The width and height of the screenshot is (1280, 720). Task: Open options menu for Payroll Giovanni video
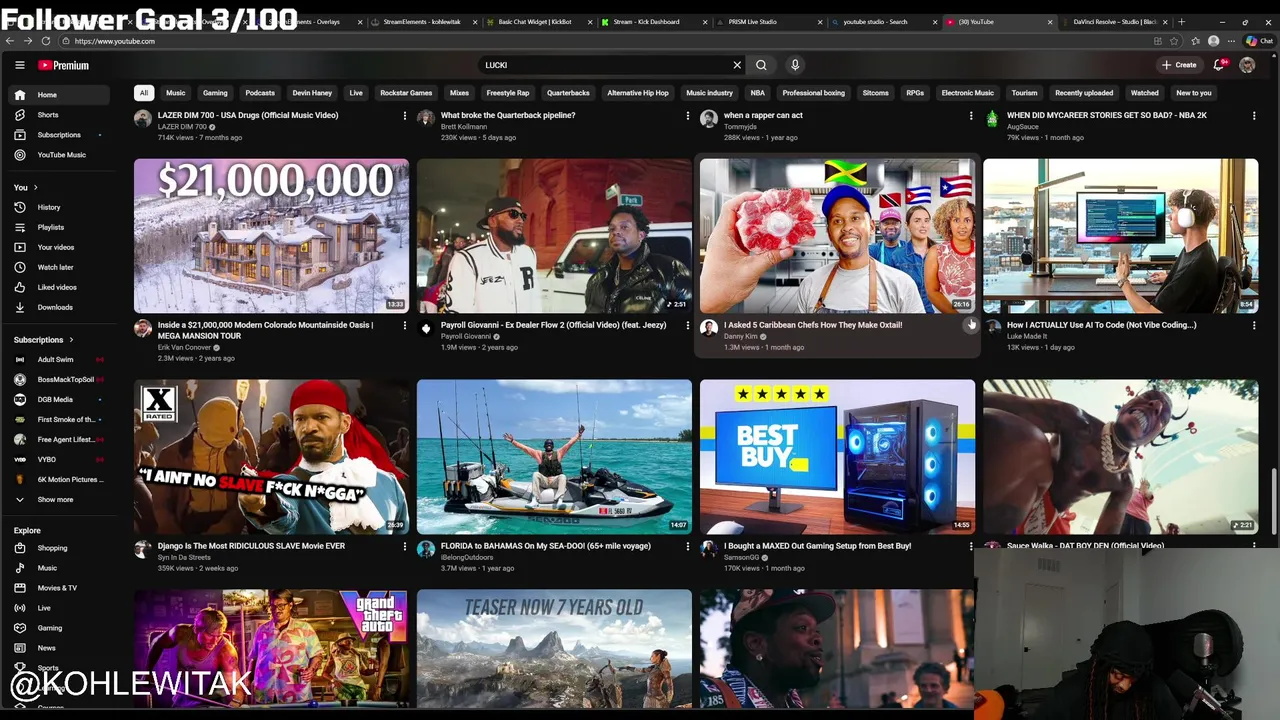click(687, 325)
